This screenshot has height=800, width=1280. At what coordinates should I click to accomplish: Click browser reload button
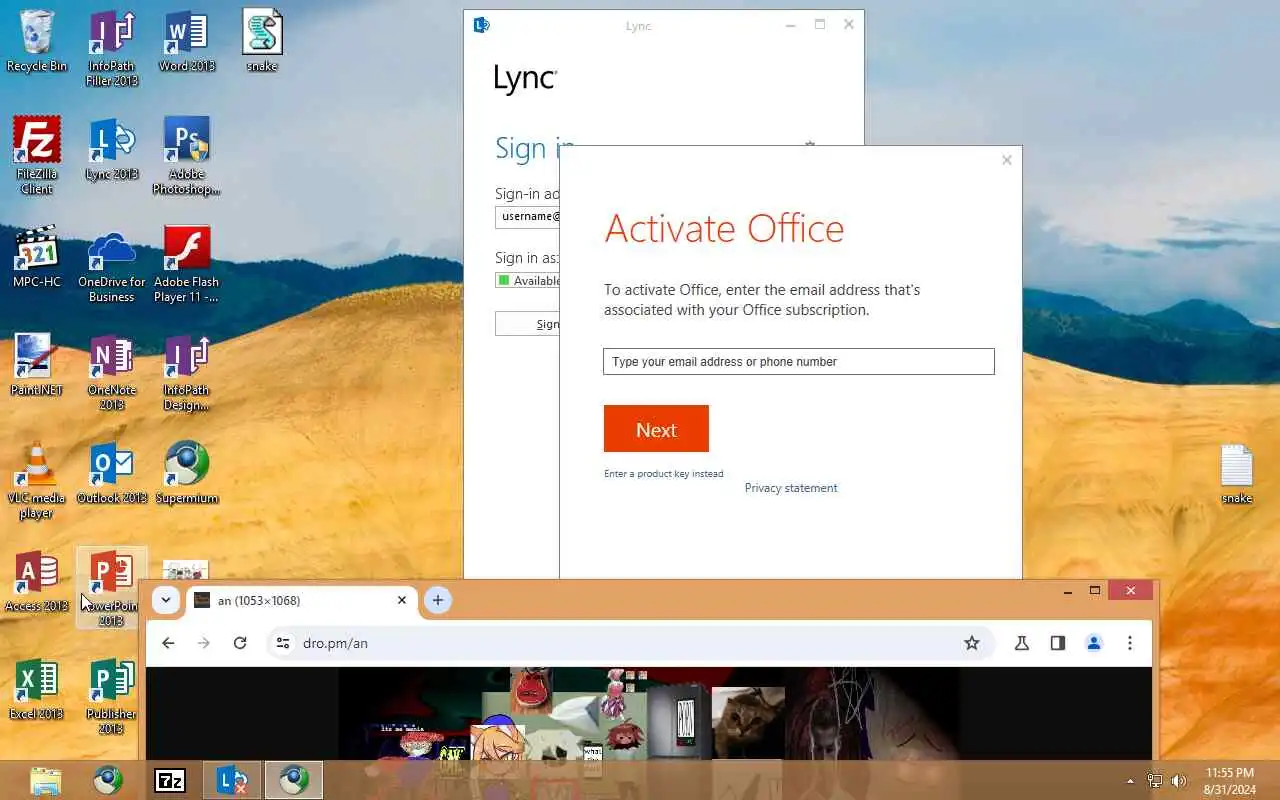(x=240, y=643)
